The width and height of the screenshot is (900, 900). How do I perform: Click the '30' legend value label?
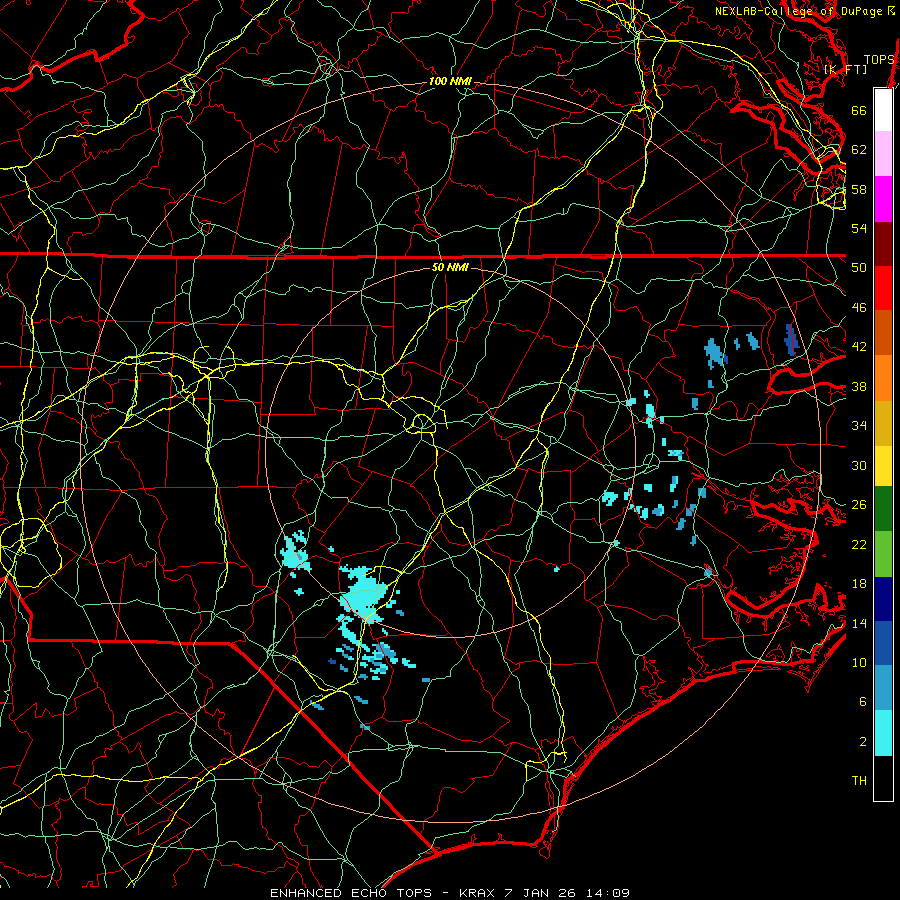tap(859, 465)
